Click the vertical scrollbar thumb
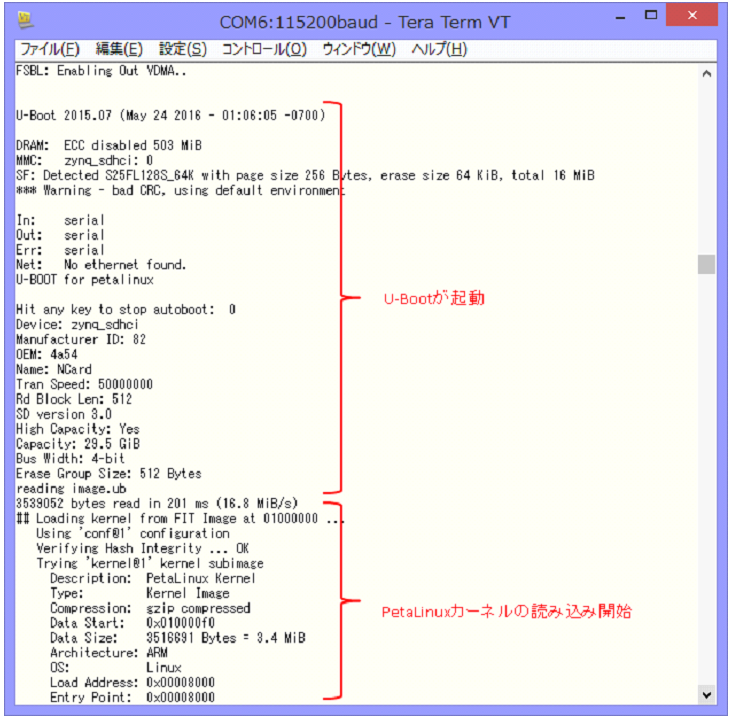Image resolution: width=734 pixels, height=720 pixels. tap(707, 264)
